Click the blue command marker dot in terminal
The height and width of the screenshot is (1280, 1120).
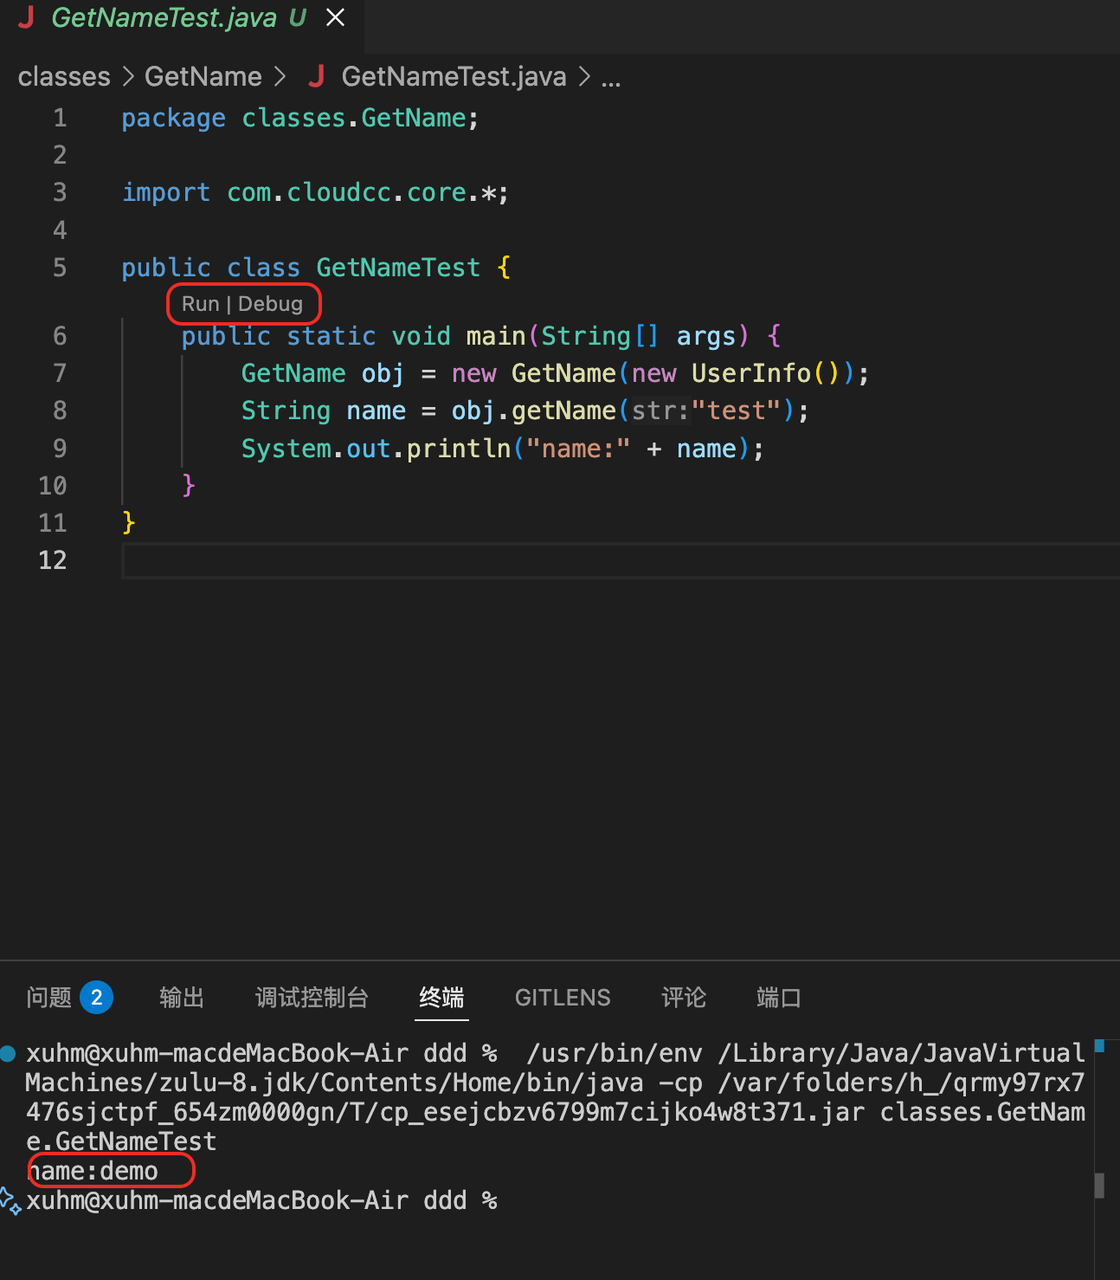[8, 1053]
